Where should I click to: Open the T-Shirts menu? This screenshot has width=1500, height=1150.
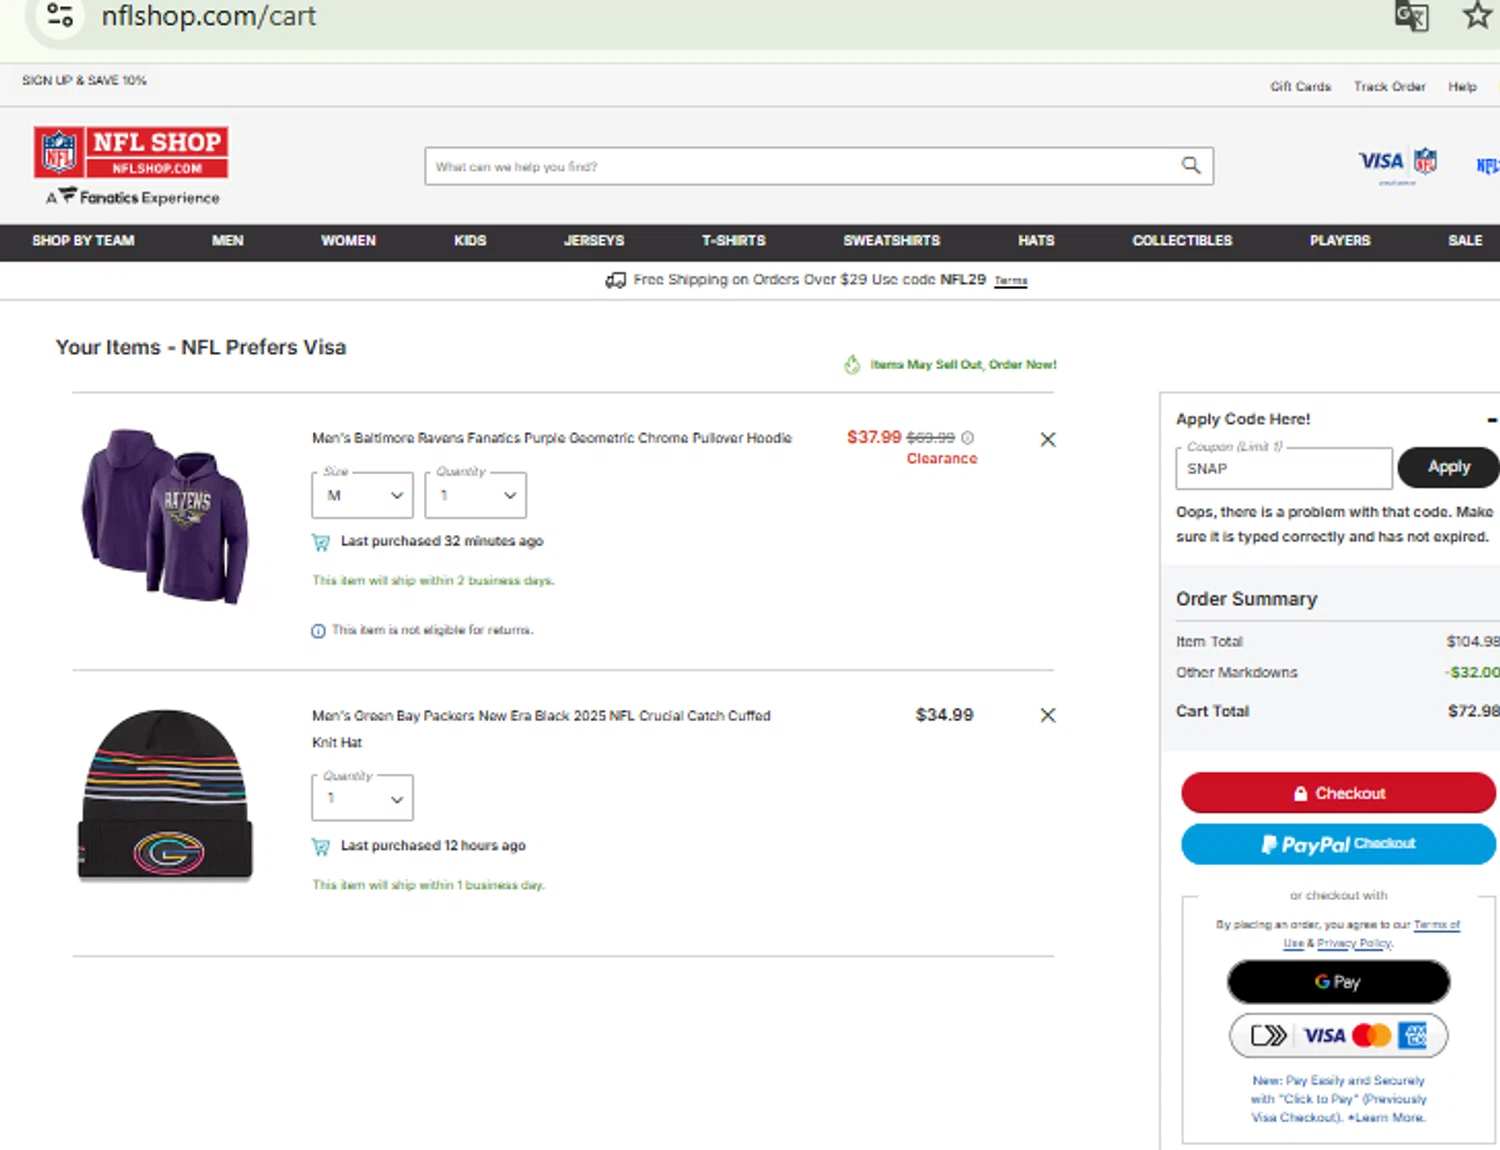click(x=733, y=241)
